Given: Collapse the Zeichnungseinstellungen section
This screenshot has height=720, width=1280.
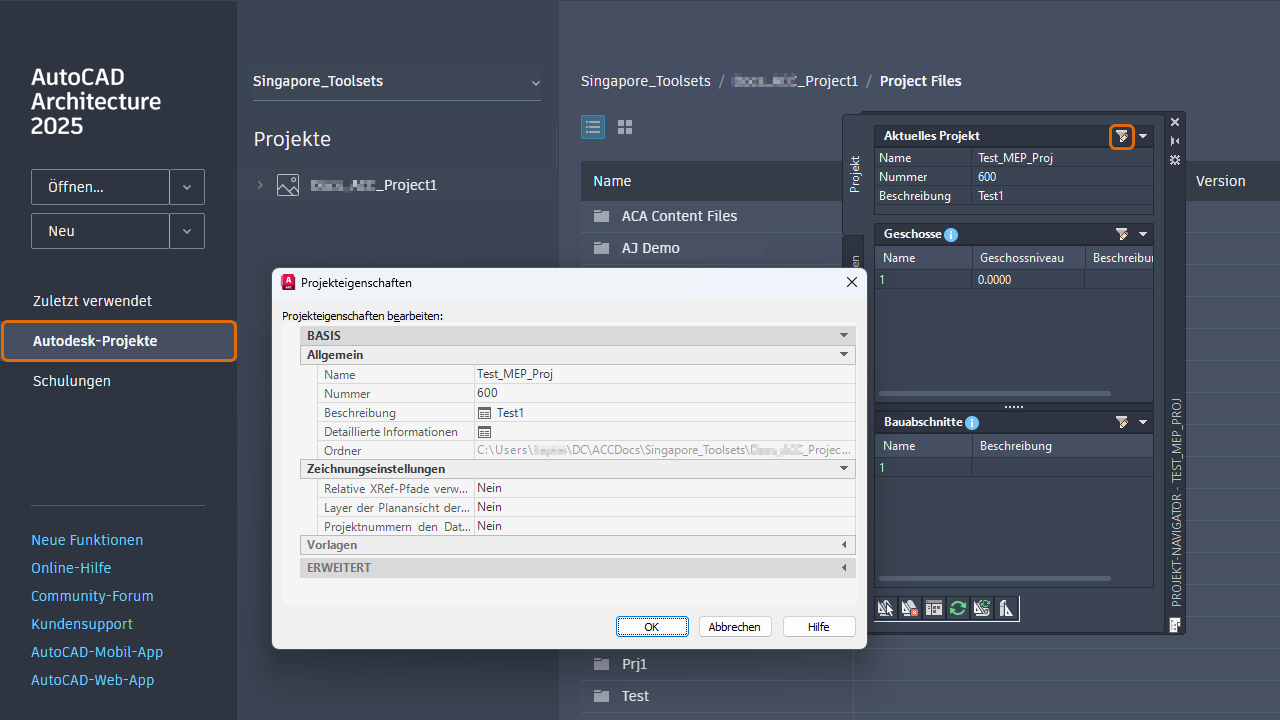Looking at the screenshot, I should [x=844, y=469].
